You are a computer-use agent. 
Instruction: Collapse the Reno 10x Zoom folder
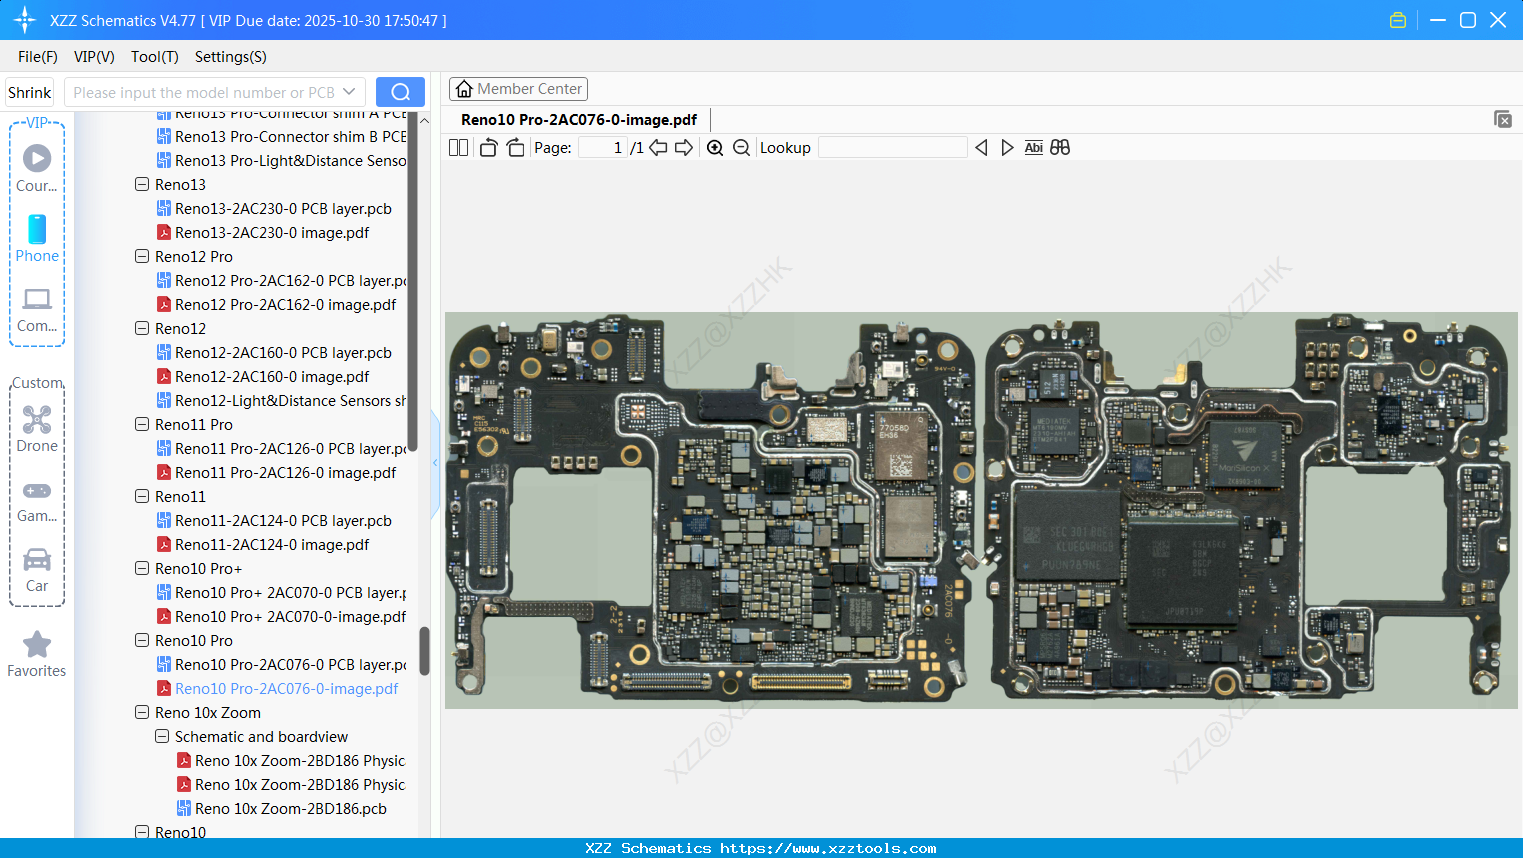[x=142, y=712]
